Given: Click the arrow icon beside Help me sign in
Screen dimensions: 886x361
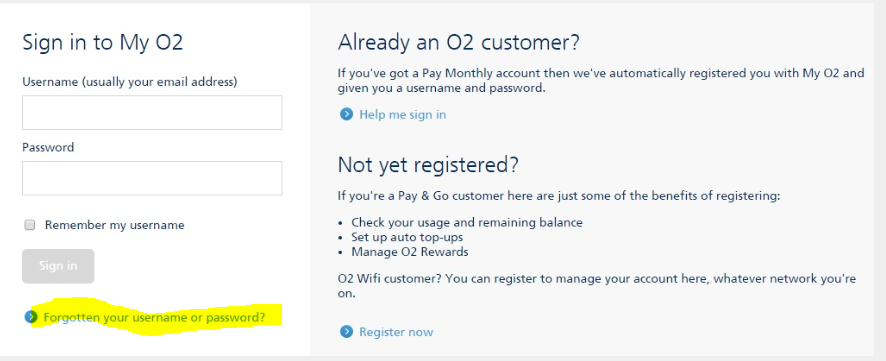Looking at the screenshot, I should point(346,115).
